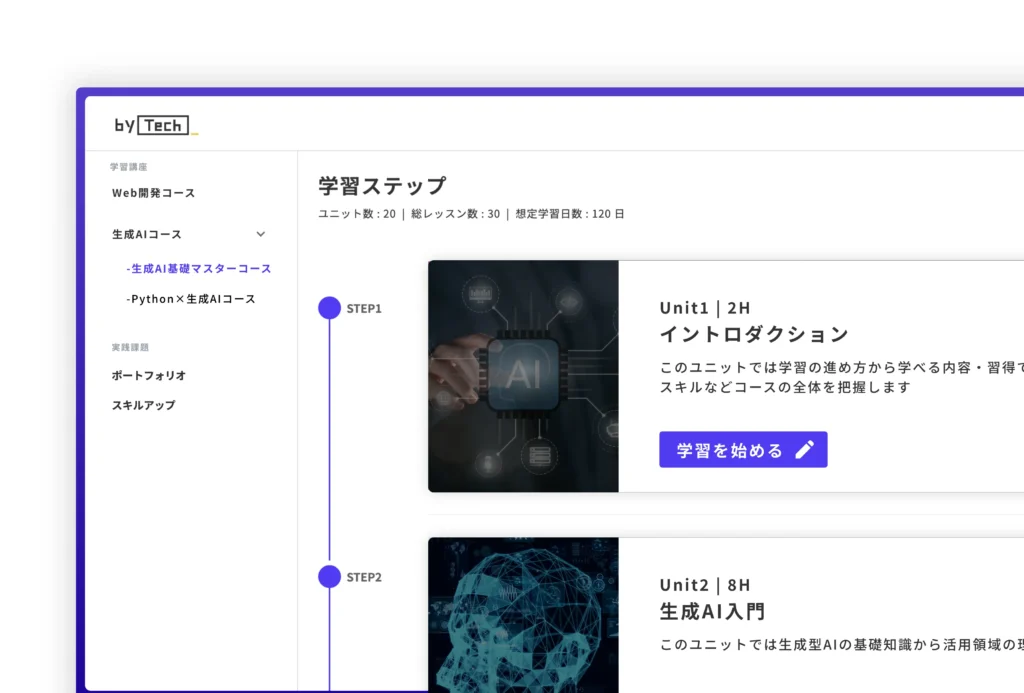The width and height of the screenshot is (1024, 693).
Task: Collapse the 生成AIコース course list
Action: 260,234
